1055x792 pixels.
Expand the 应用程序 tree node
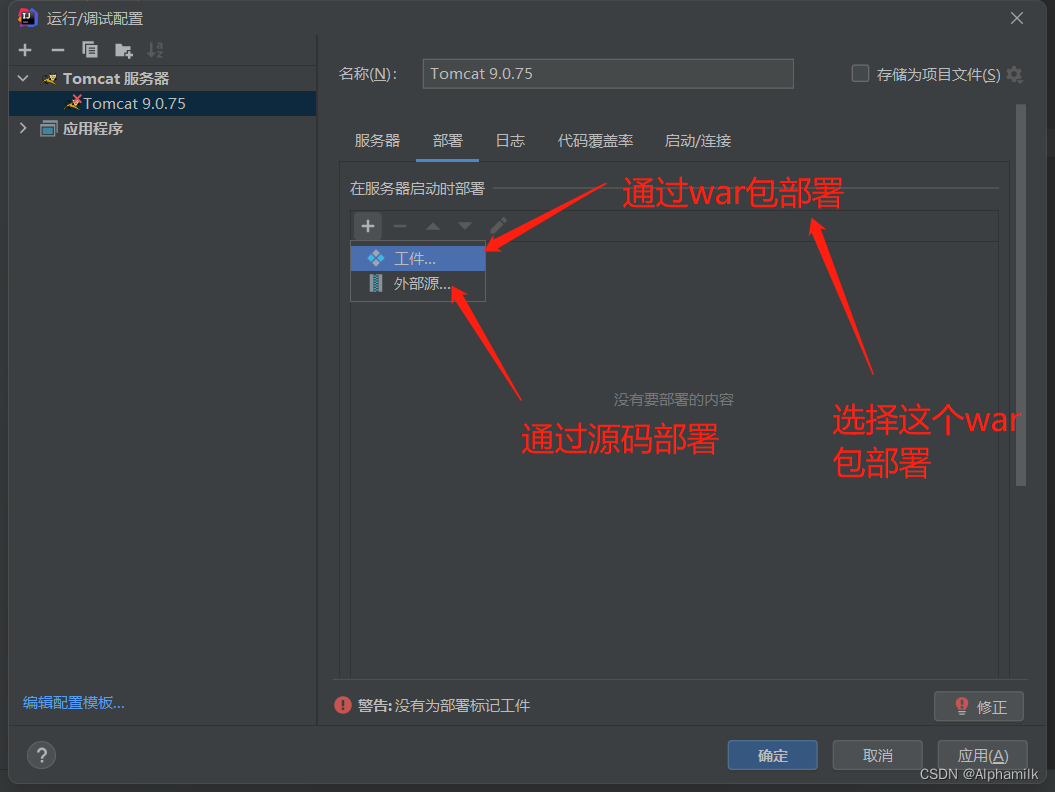23,128
